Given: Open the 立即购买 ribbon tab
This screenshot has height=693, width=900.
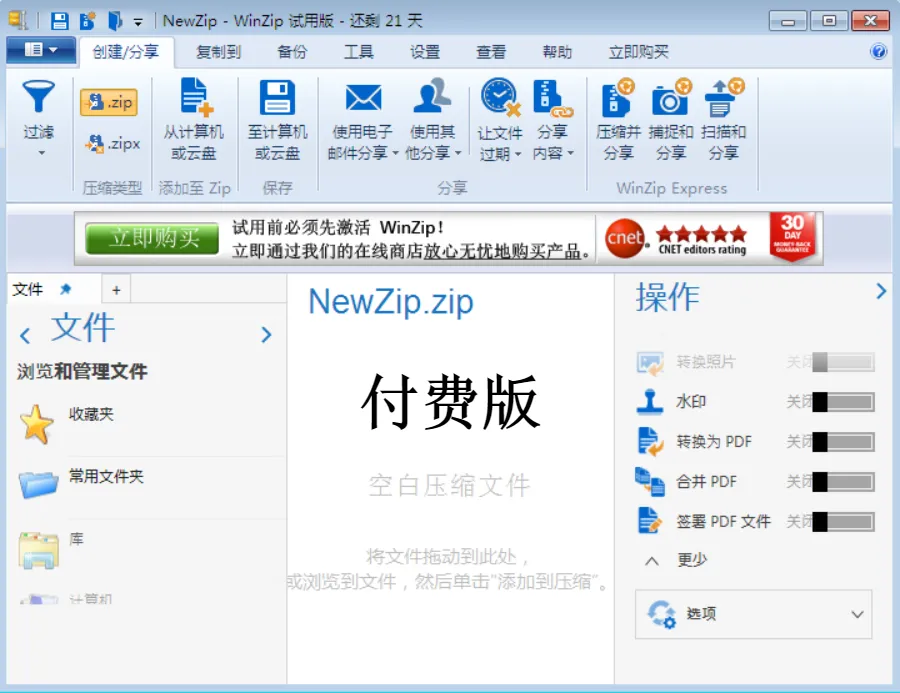Looking at the screenshot, I should [638, 52].
